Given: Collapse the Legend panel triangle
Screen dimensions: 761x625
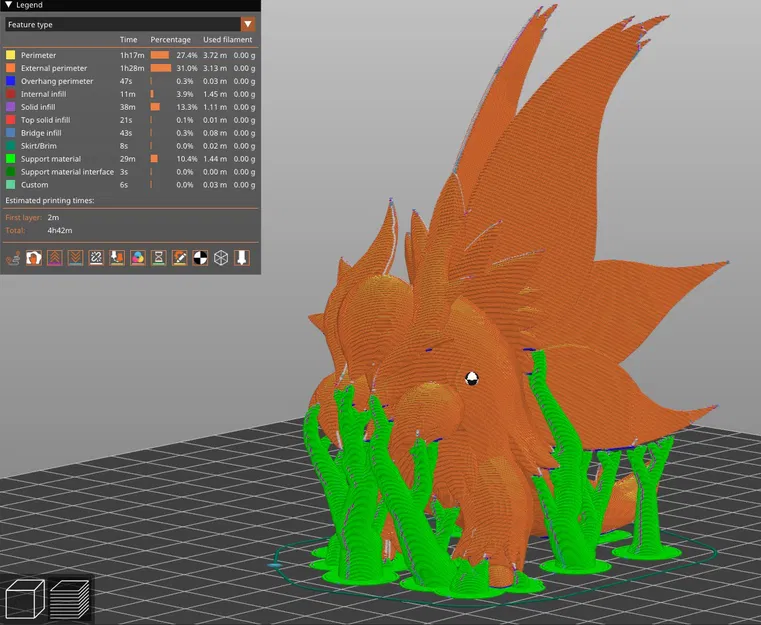Looking at the screenshot, I should click(8, 5).
